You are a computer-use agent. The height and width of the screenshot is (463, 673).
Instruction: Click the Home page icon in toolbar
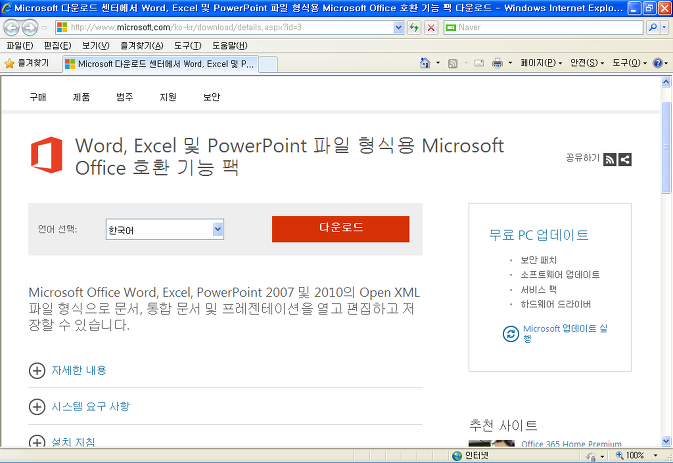(x=425, y=63)
